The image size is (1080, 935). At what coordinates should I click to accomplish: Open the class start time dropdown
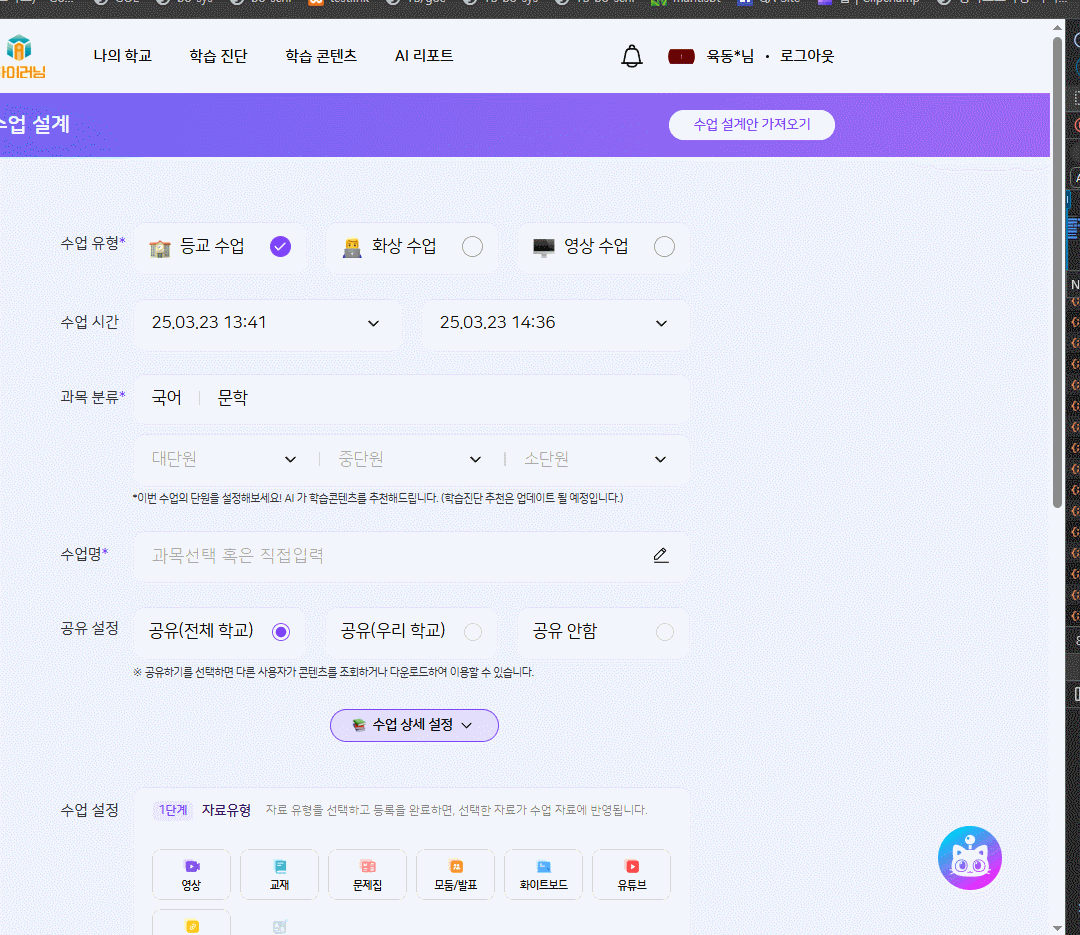click(x=267, y=323)
